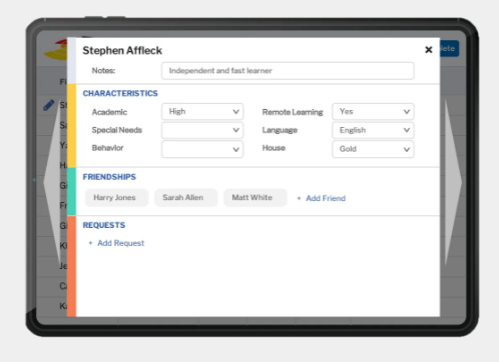Open the Academic dropdown
The height and width of the screenshot is (362, 499).
[x=202, y=112]
